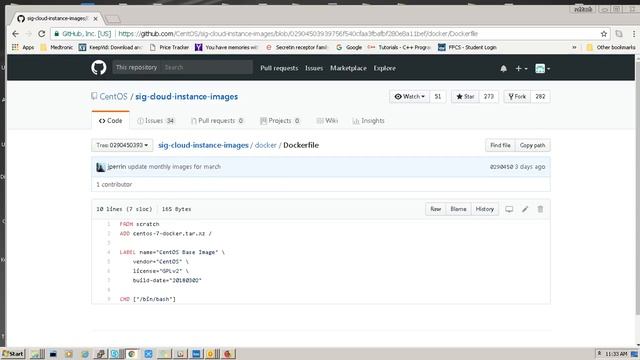Open the Yahoo memories bookmark
Viewport: 640px width, 360px height.
(227, 47)
